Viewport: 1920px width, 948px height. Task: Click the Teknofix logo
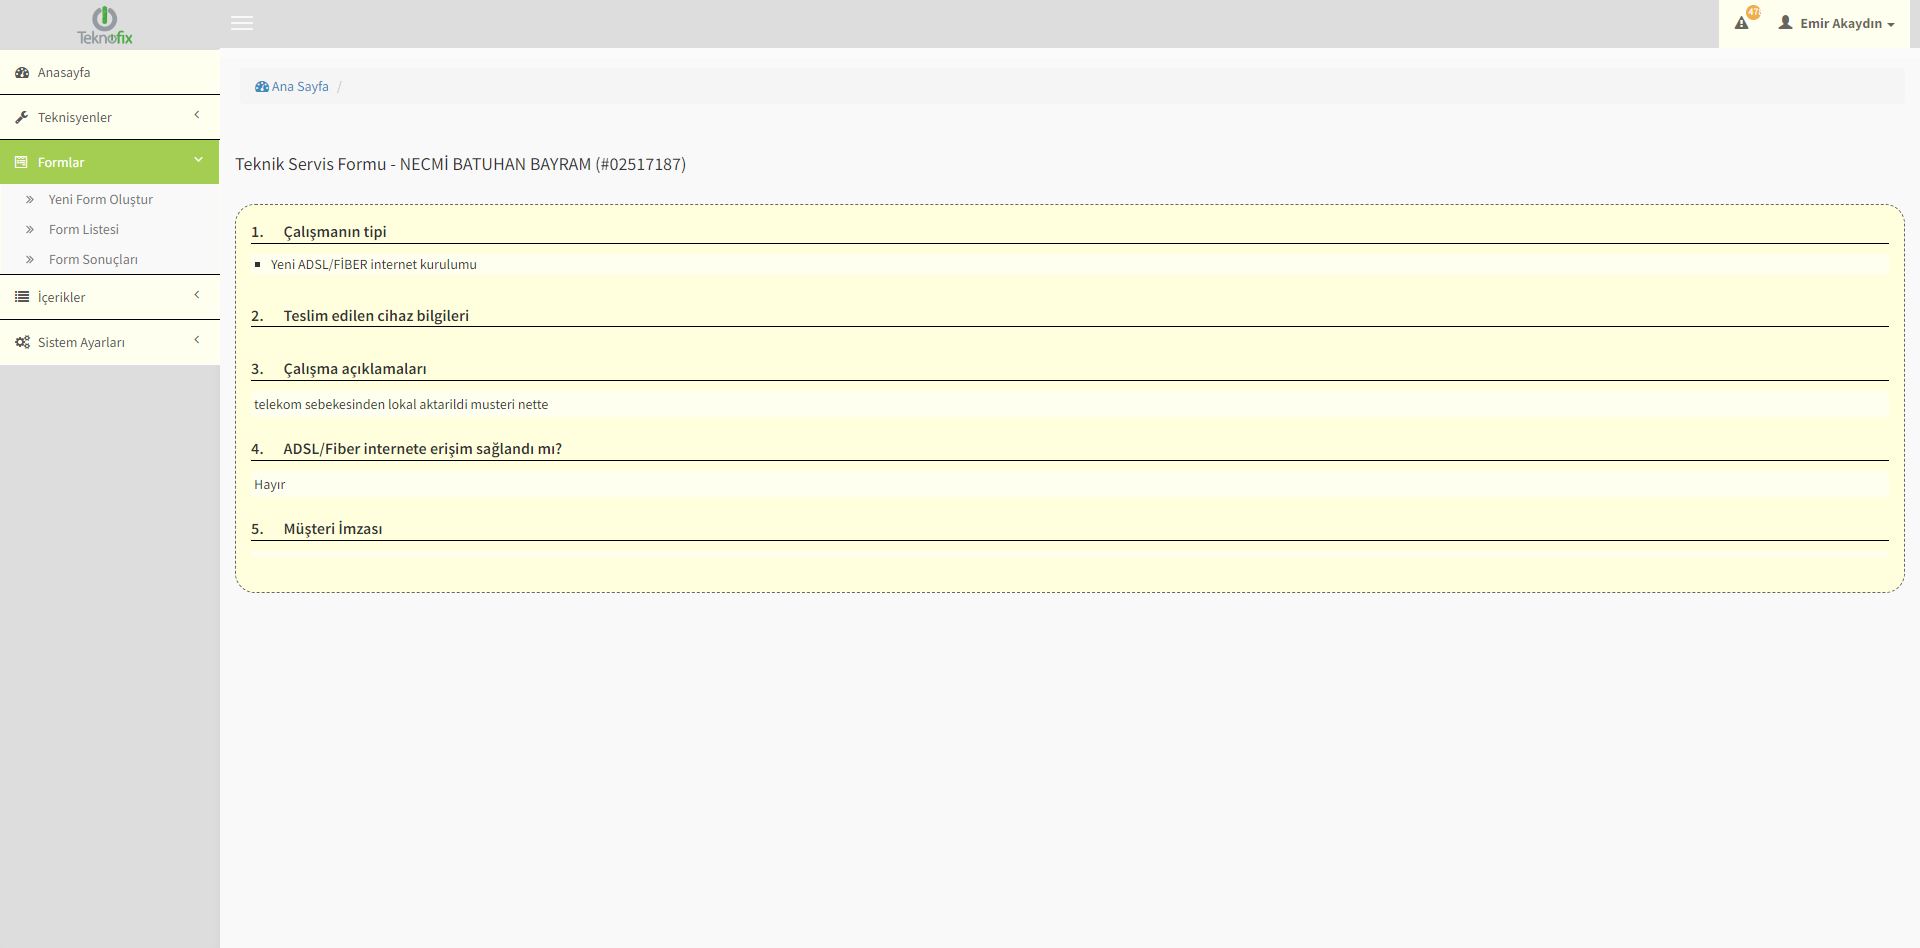[105, 25]
